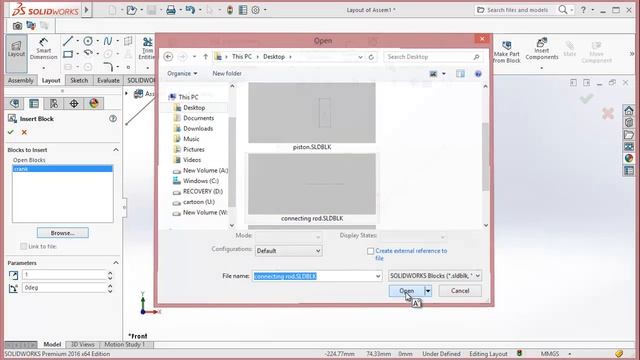
Task: Click New folder in dialog toolbar
Action: coord(227,73)
